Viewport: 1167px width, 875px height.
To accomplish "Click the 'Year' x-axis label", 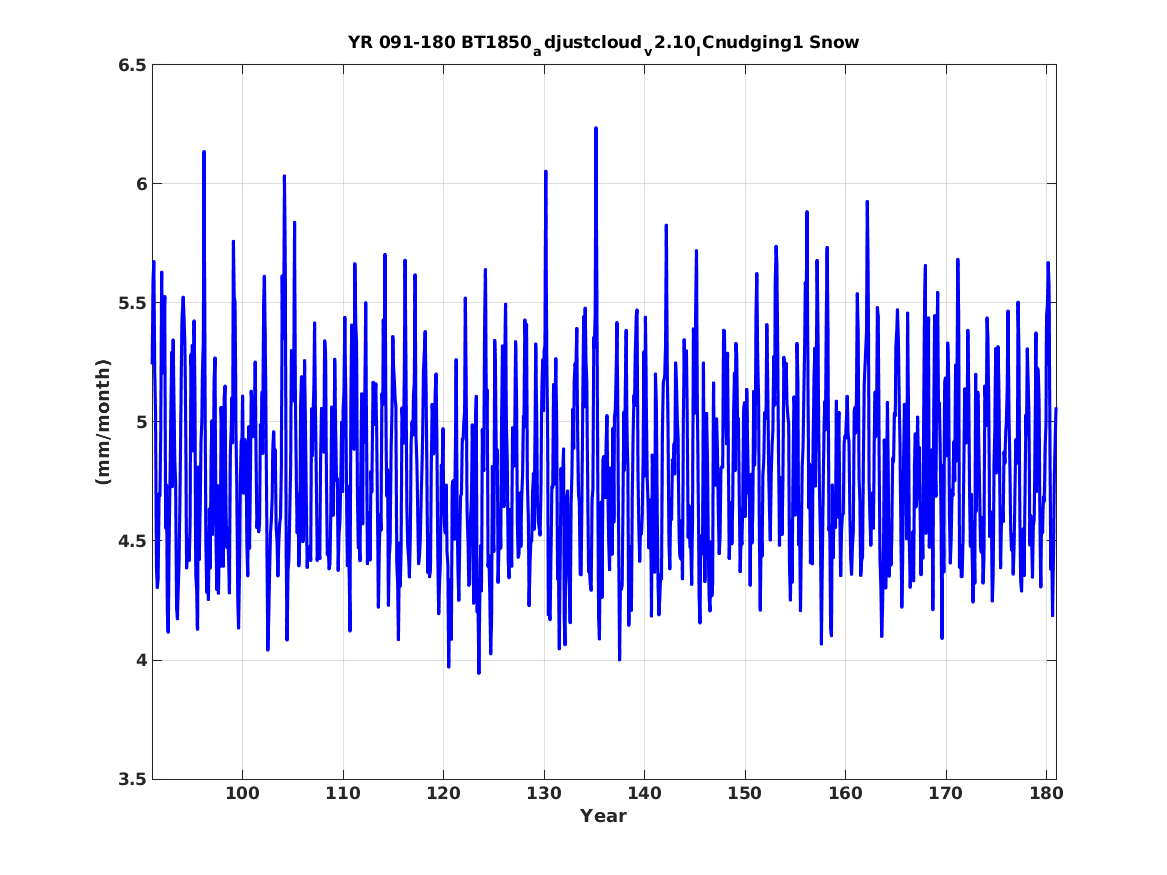I will click(603, 816).
